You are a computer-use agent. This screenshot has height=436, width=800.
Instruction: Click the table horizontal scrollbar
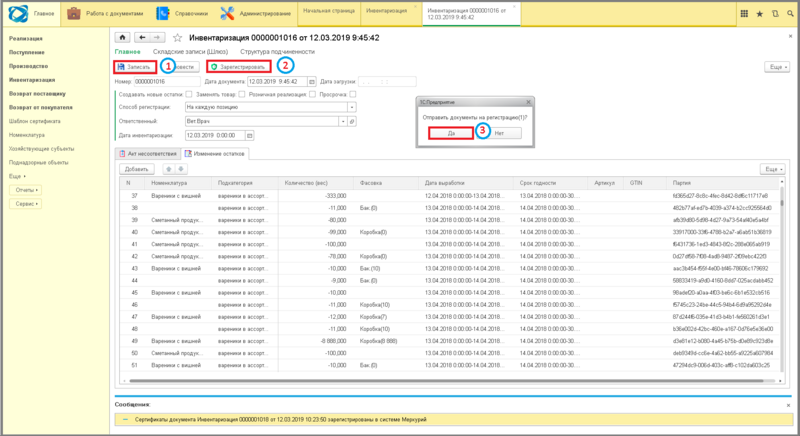click(x=446, y=380)
